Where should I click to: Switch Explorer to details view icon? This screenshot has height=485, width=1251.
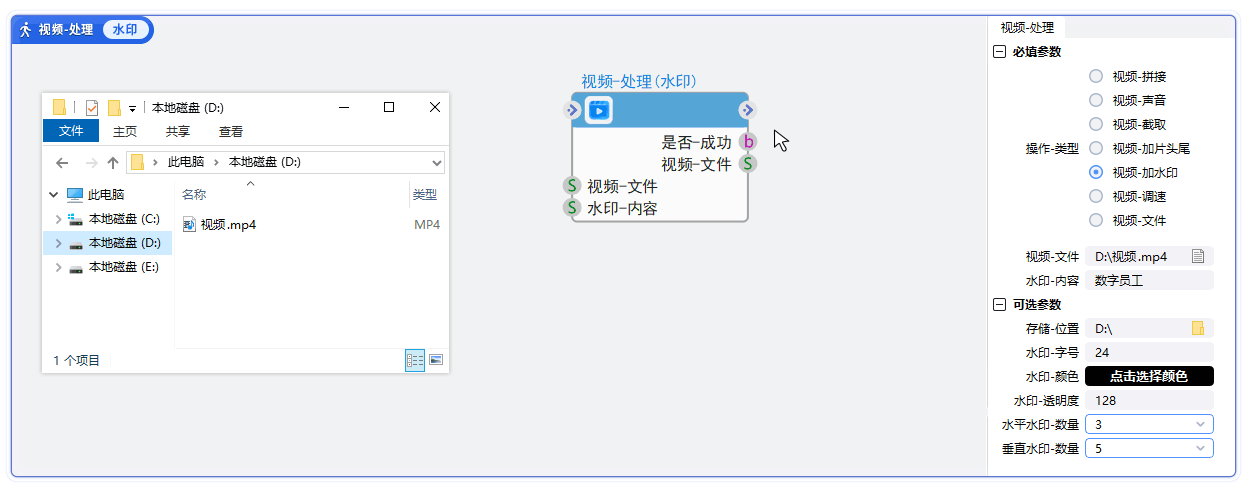(x=415, y=360)
